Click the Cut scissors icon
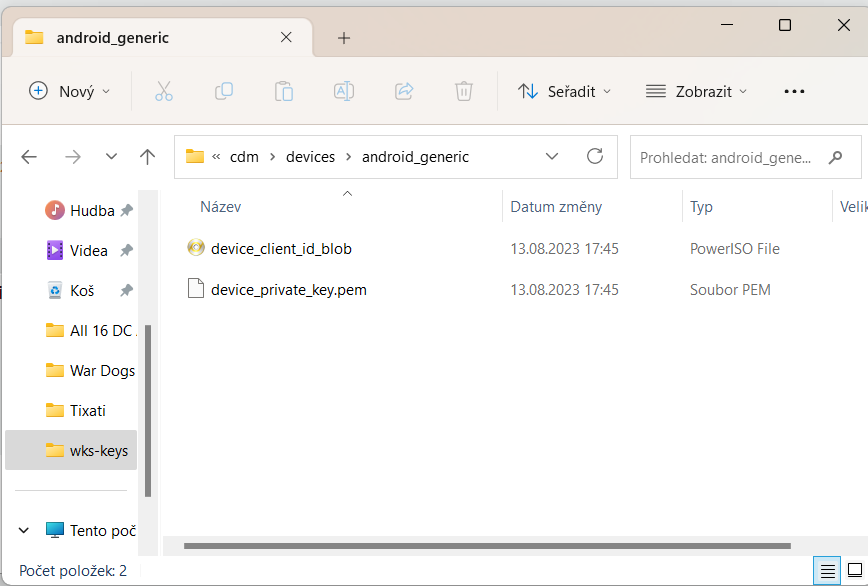Image resolution: width=868 pixels, height=586 pixels. point(164,91)
